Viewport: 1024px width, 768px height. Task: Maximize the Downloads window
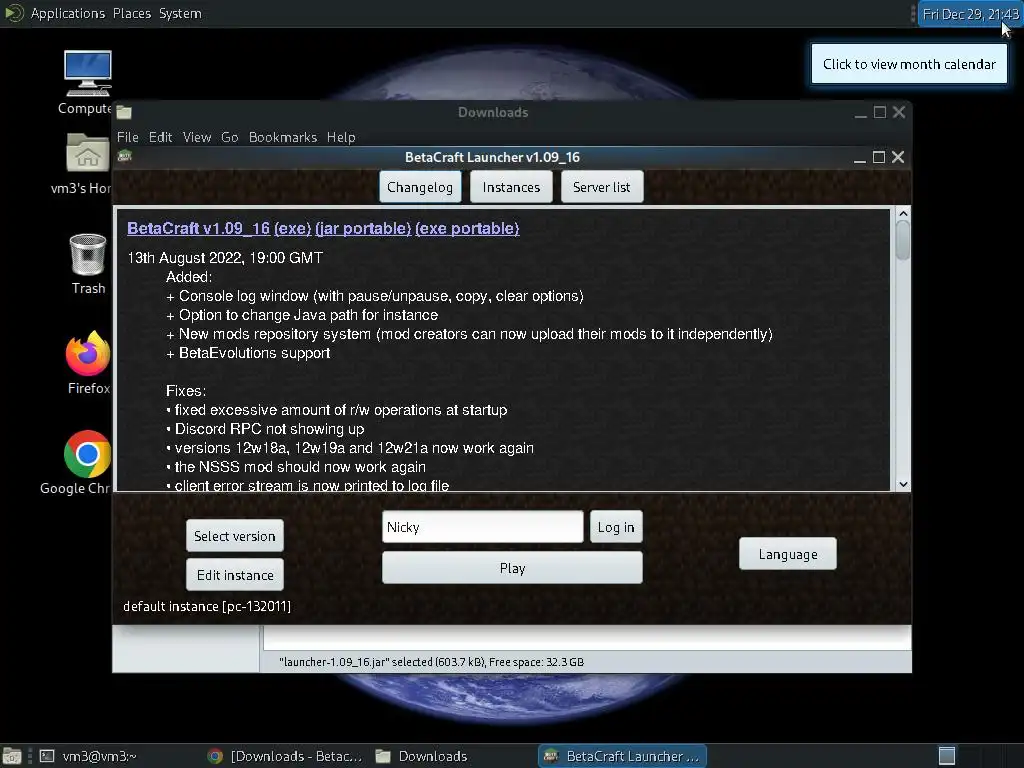coord(880,112)
